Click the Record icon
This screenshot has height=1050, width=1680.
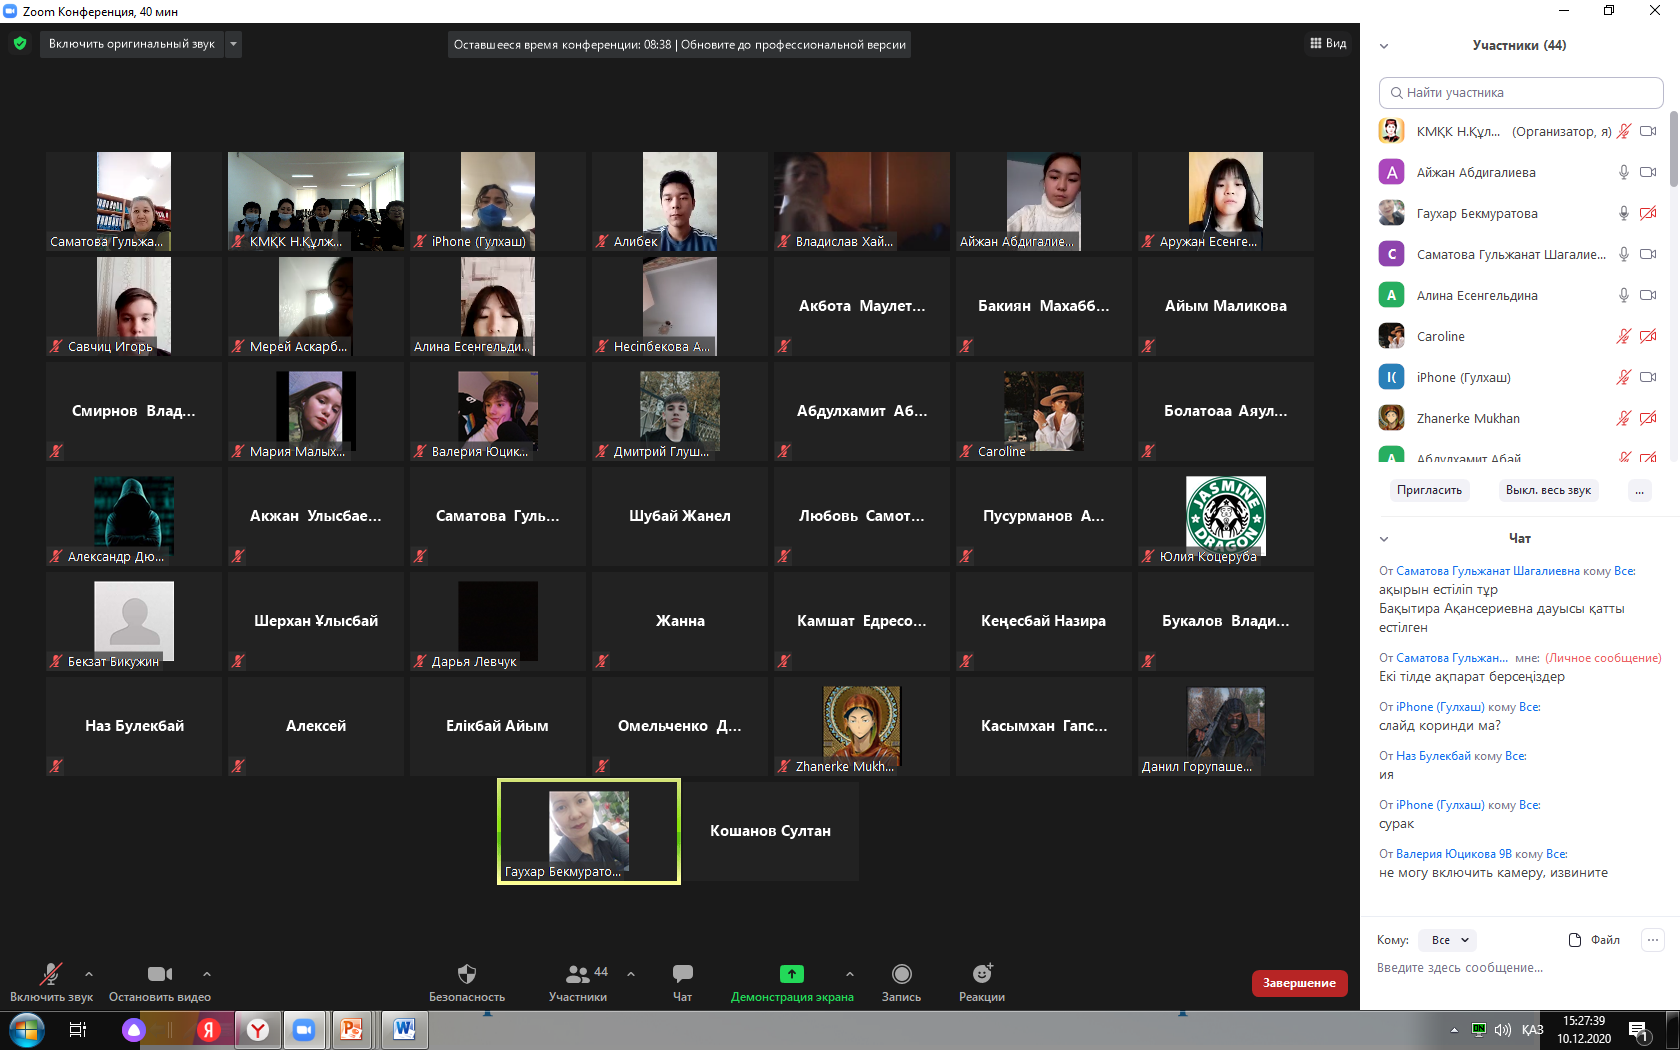[x=901, y=974]
